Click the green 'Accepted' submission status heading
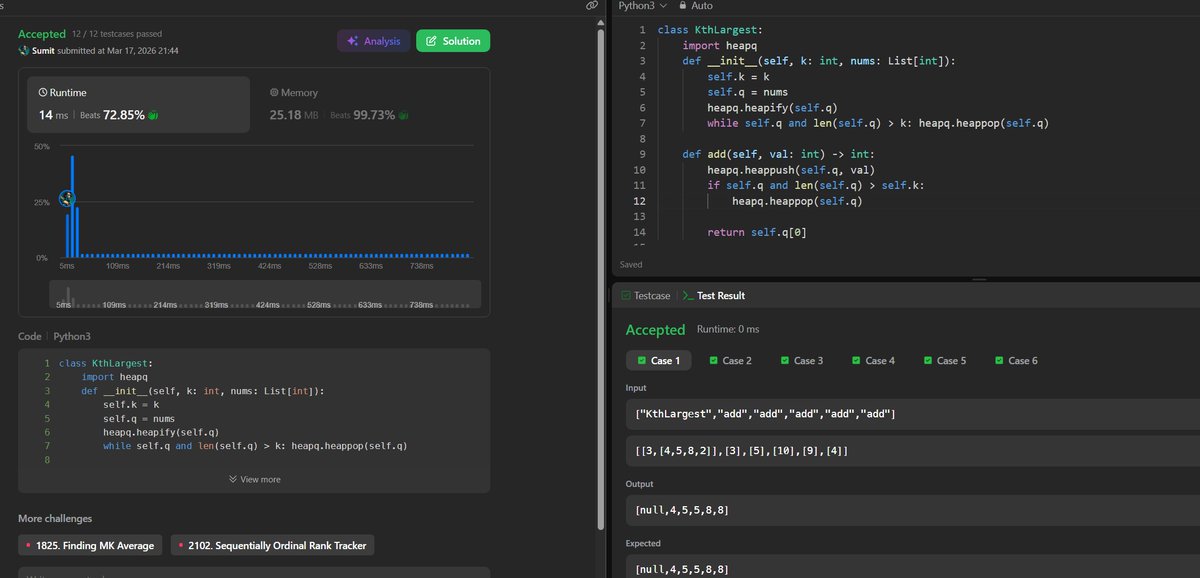This screenshot has width=1200, height=578. coord(42,34)
